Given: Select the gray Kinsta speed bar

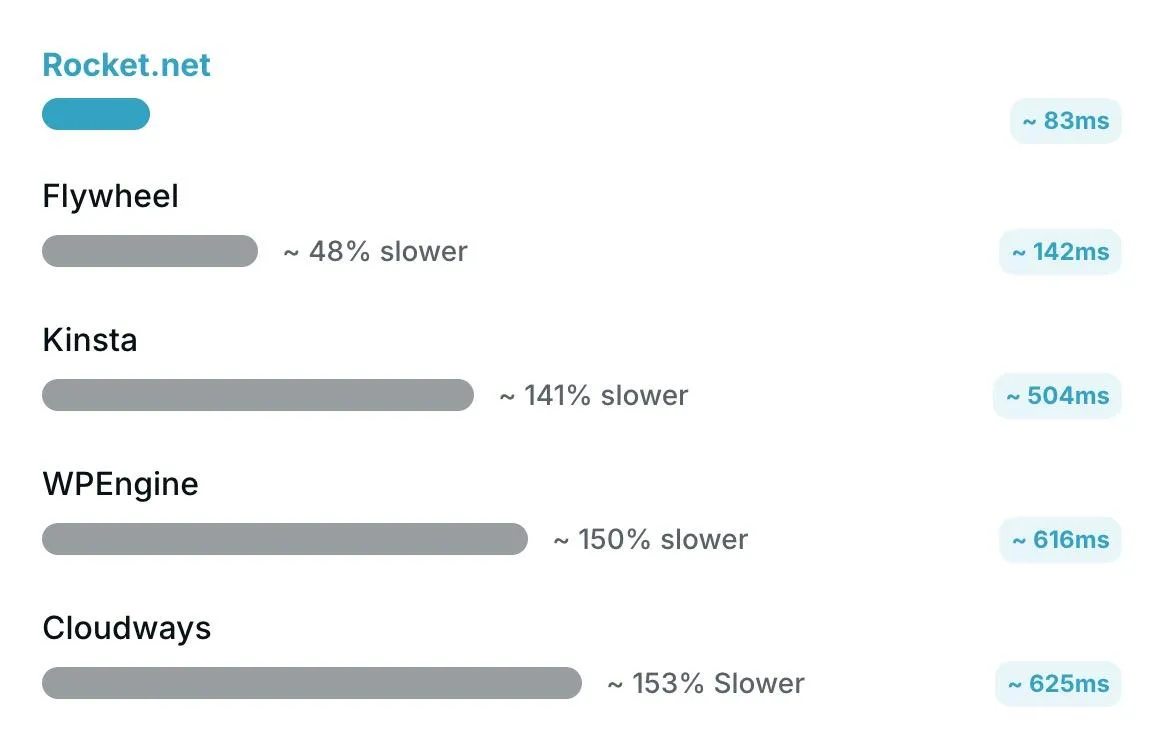Looking at the screenshot, I should pyautogui.click(x=258, y=395).
